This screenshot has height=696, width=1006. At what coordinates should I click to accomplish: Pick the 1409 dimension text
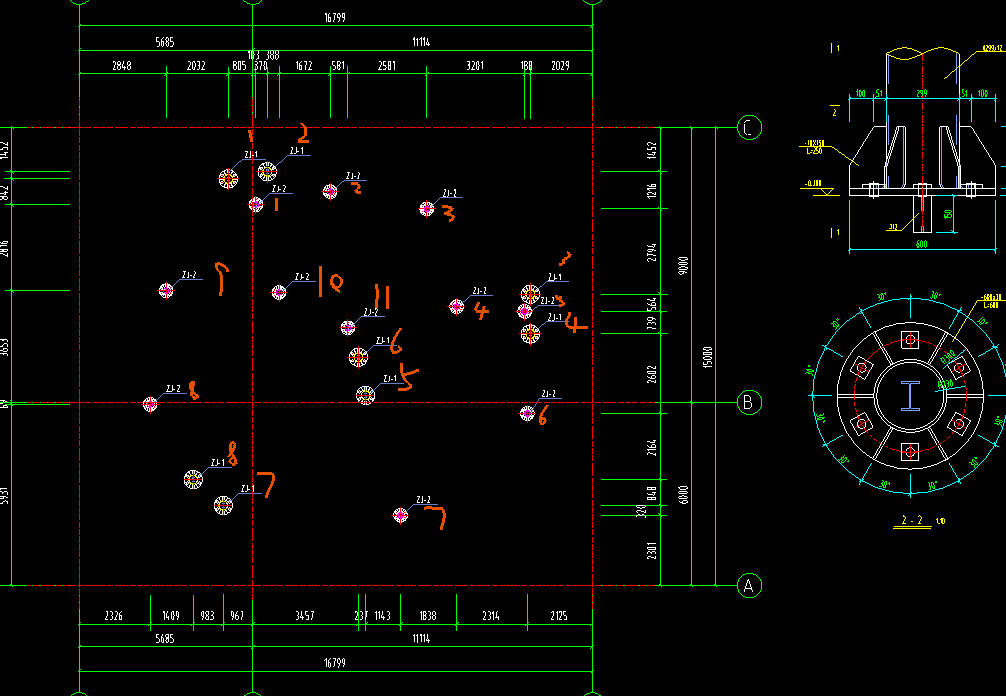pyautogui.click(x=169, y=616)
